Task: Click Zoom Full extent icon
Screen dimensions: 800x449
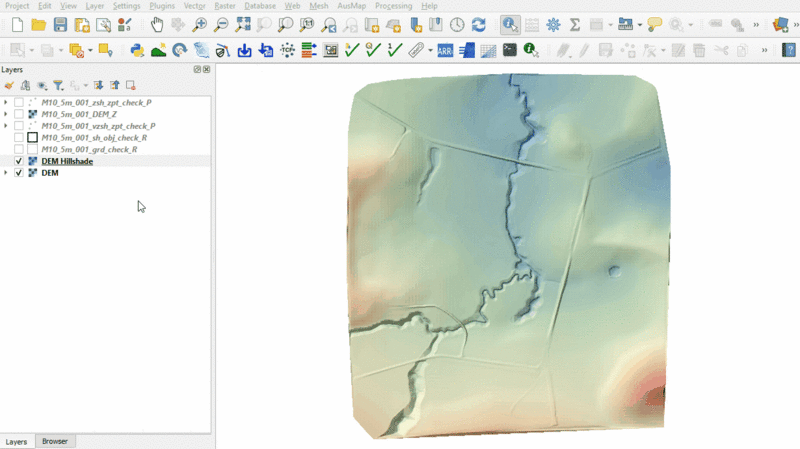Action: coord(243,24)
